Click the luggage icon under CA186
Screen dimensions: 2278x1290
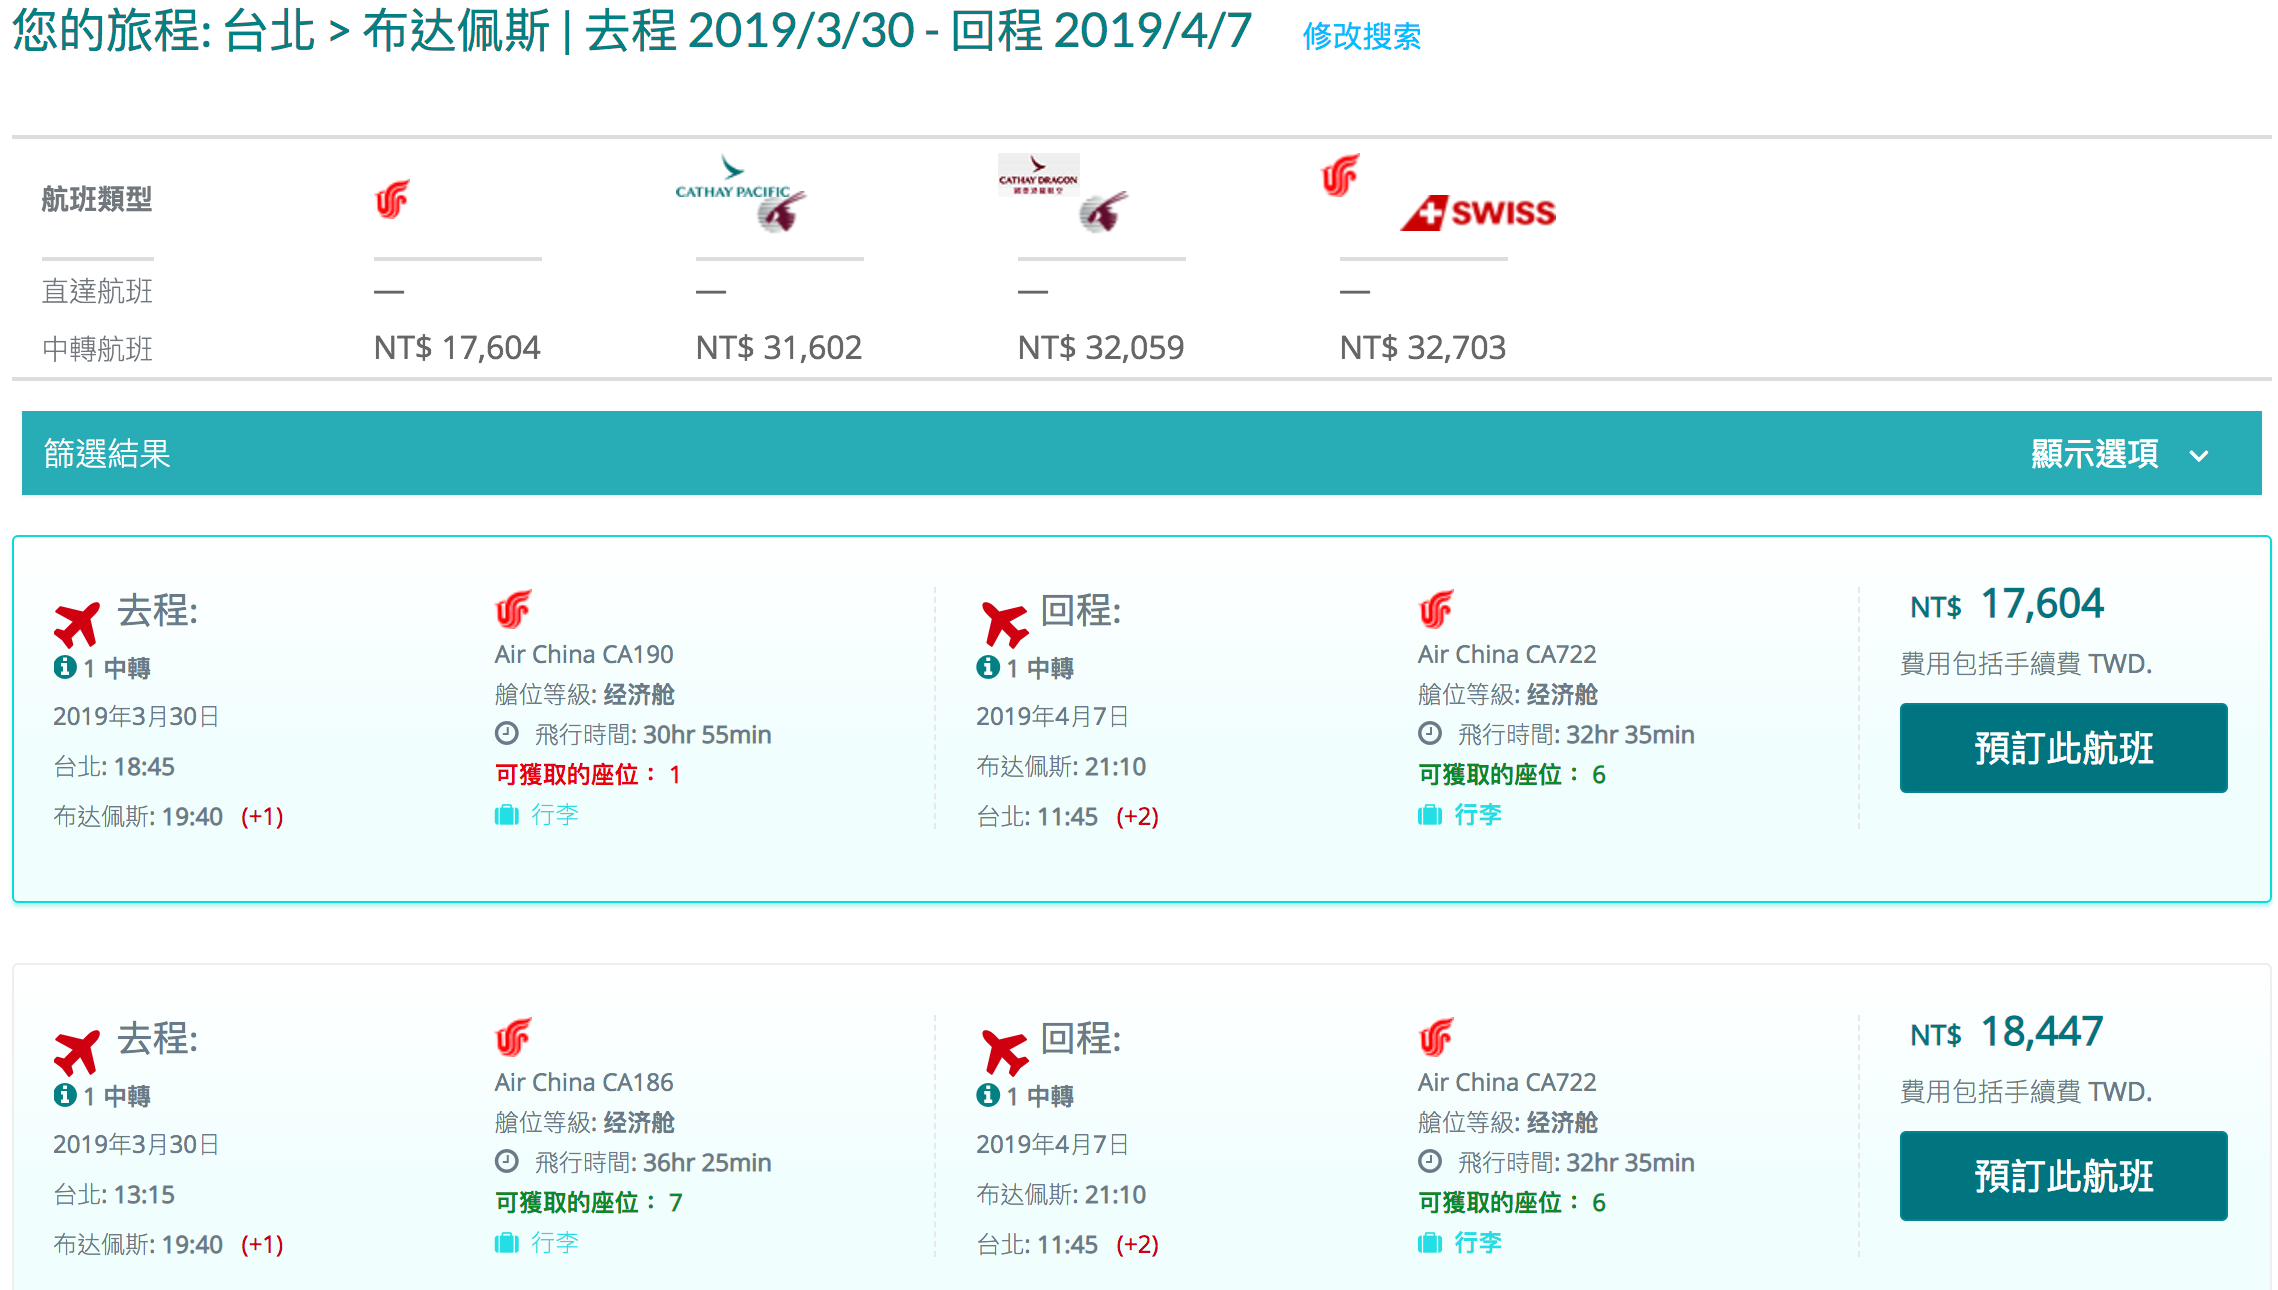point(507,1243)
